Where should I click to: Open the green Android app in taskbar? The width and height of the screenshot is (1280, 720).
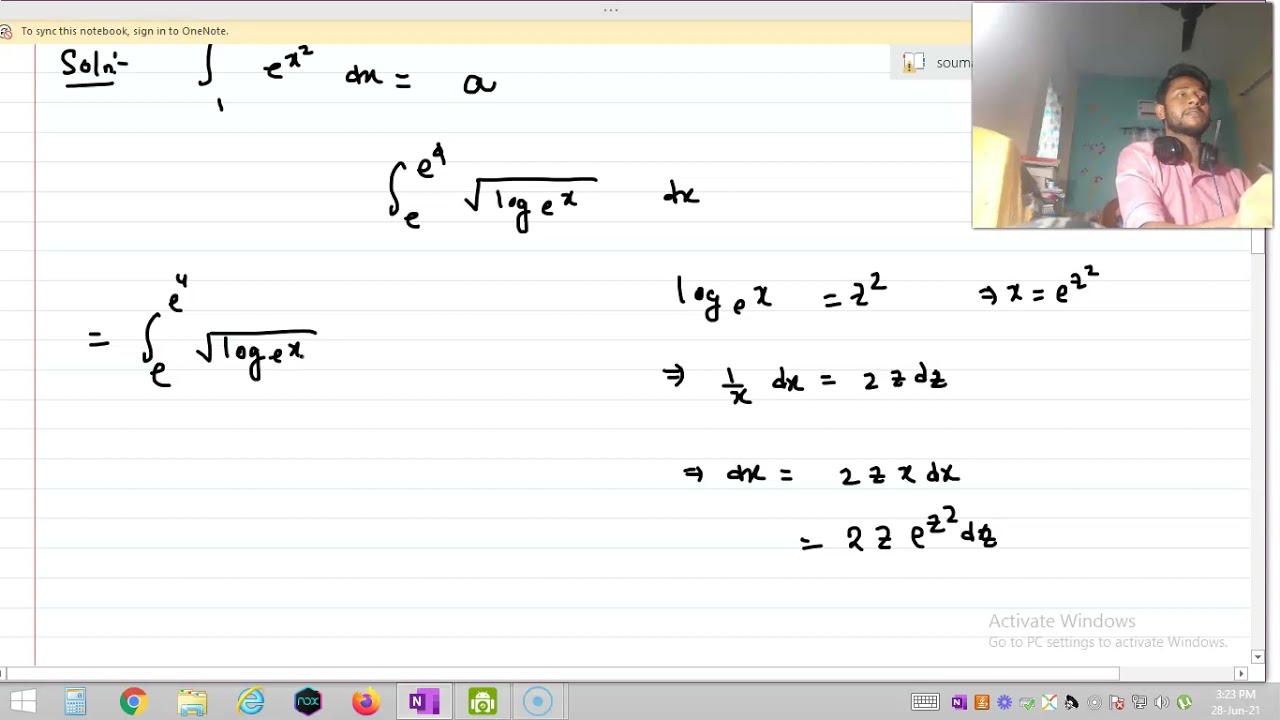click(482, 702)
